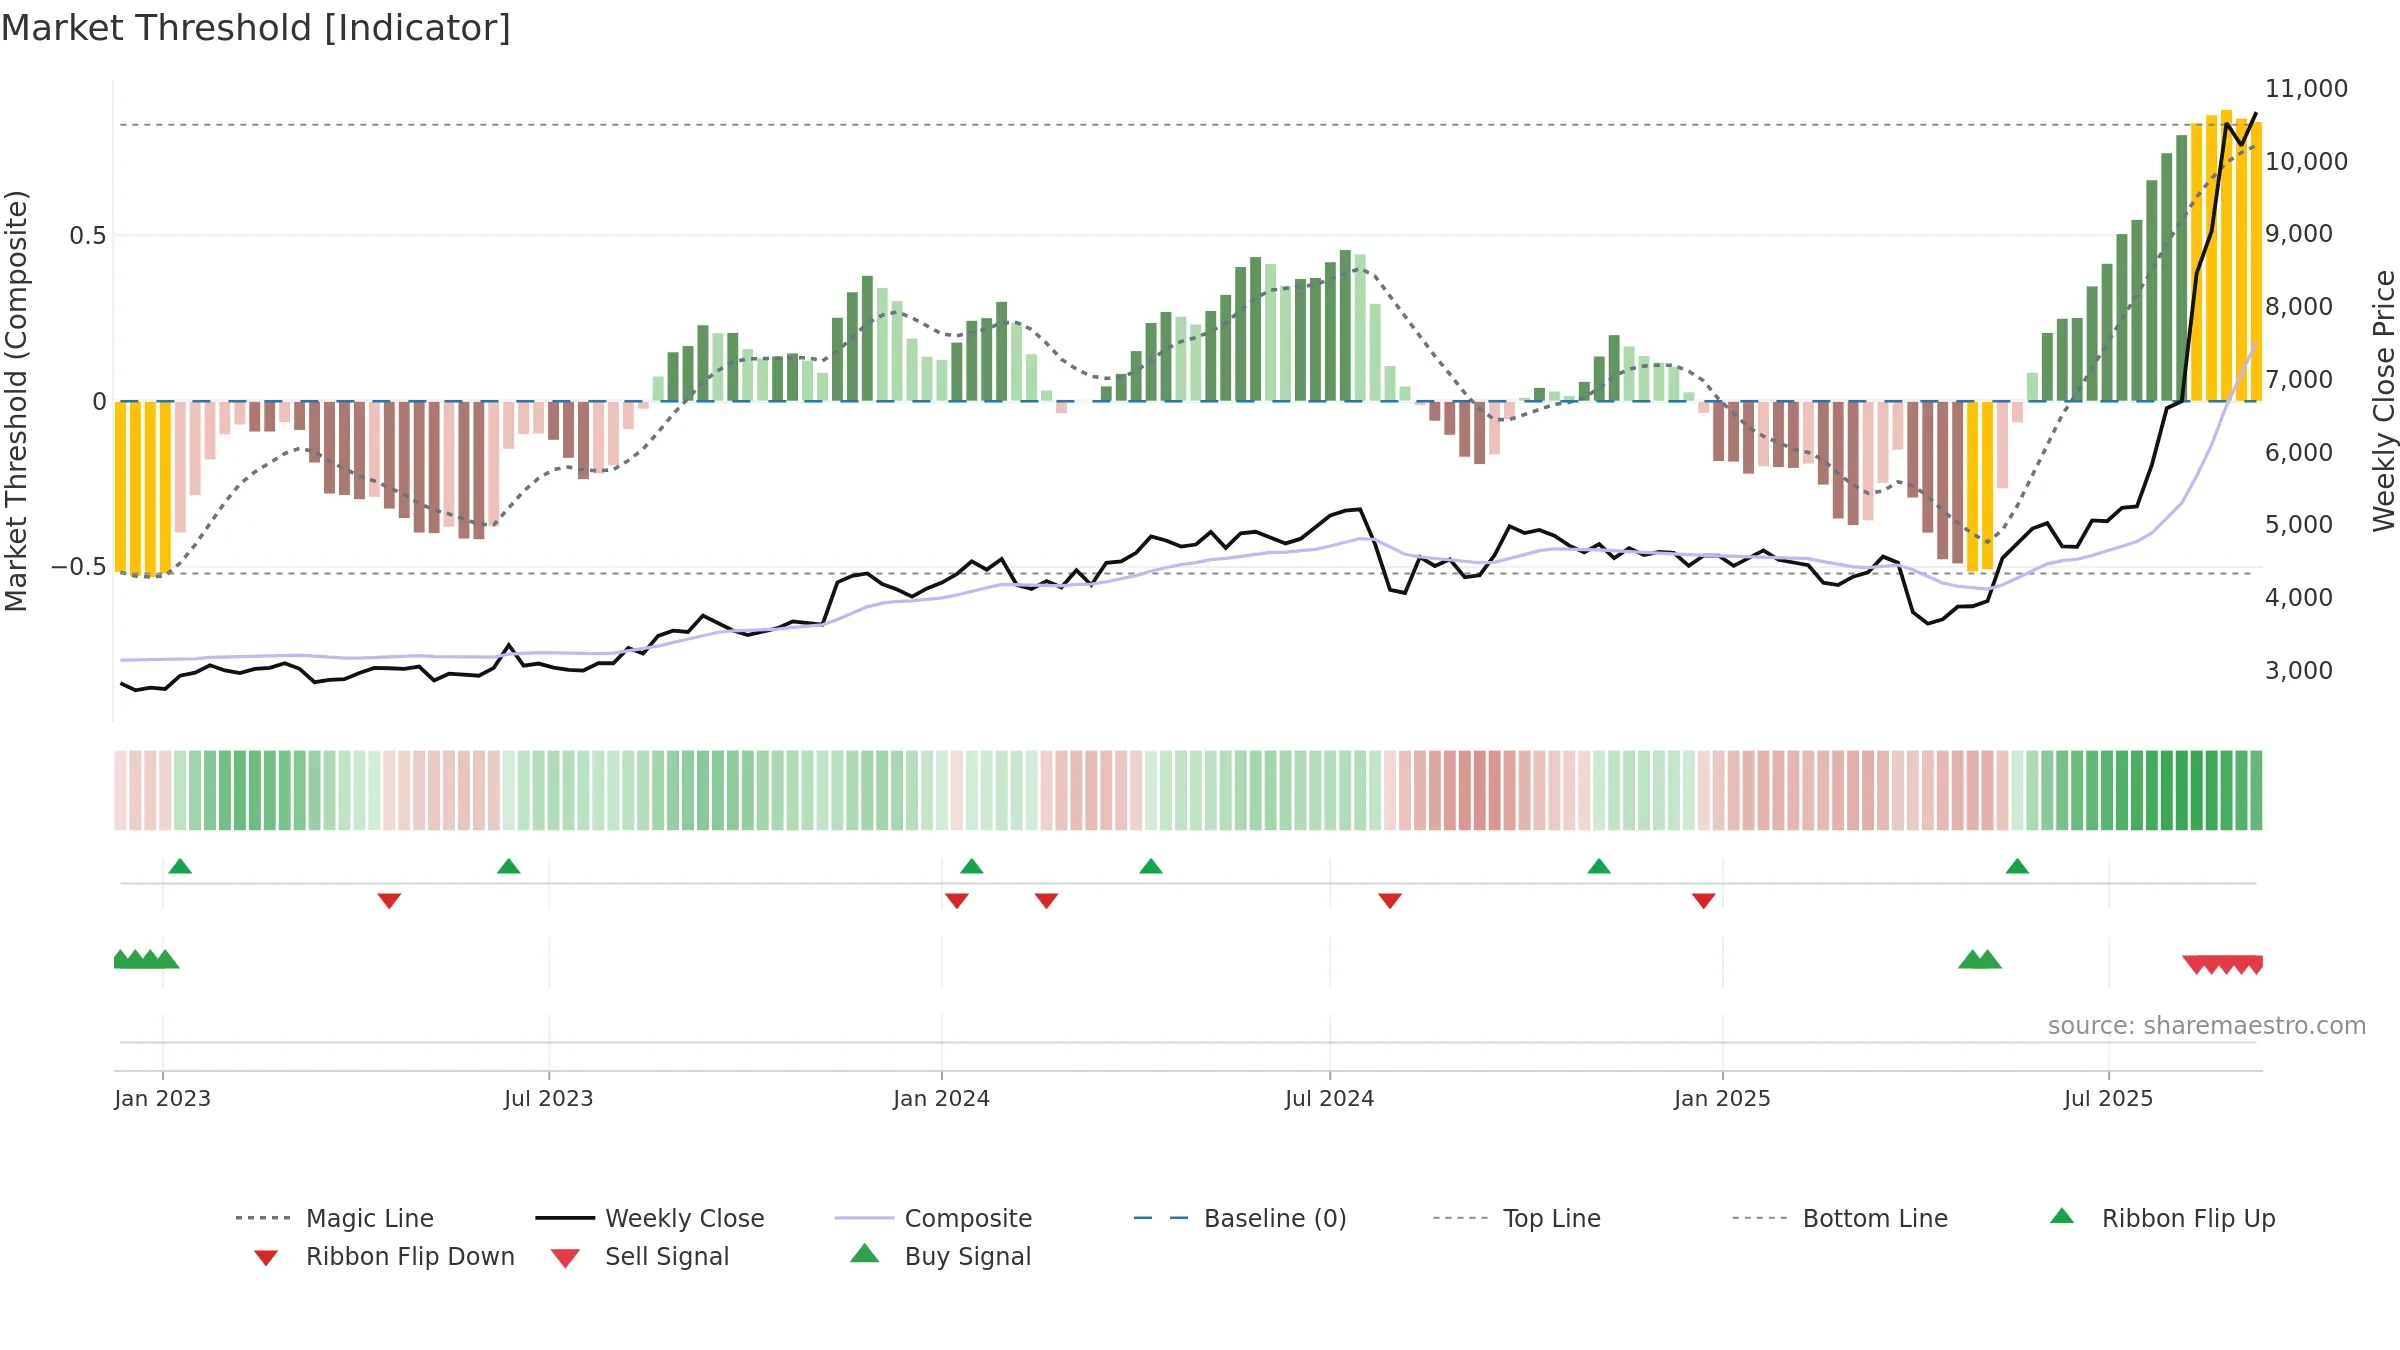Click 7,000 price axis label
Viewport: 2400px width, 1350px height.
(x=2298, y=380)
